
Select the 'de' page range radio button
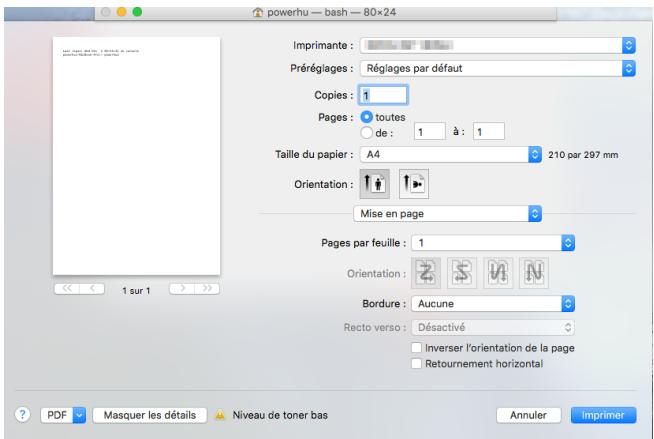pyautogui.click(x=366, y=133)
